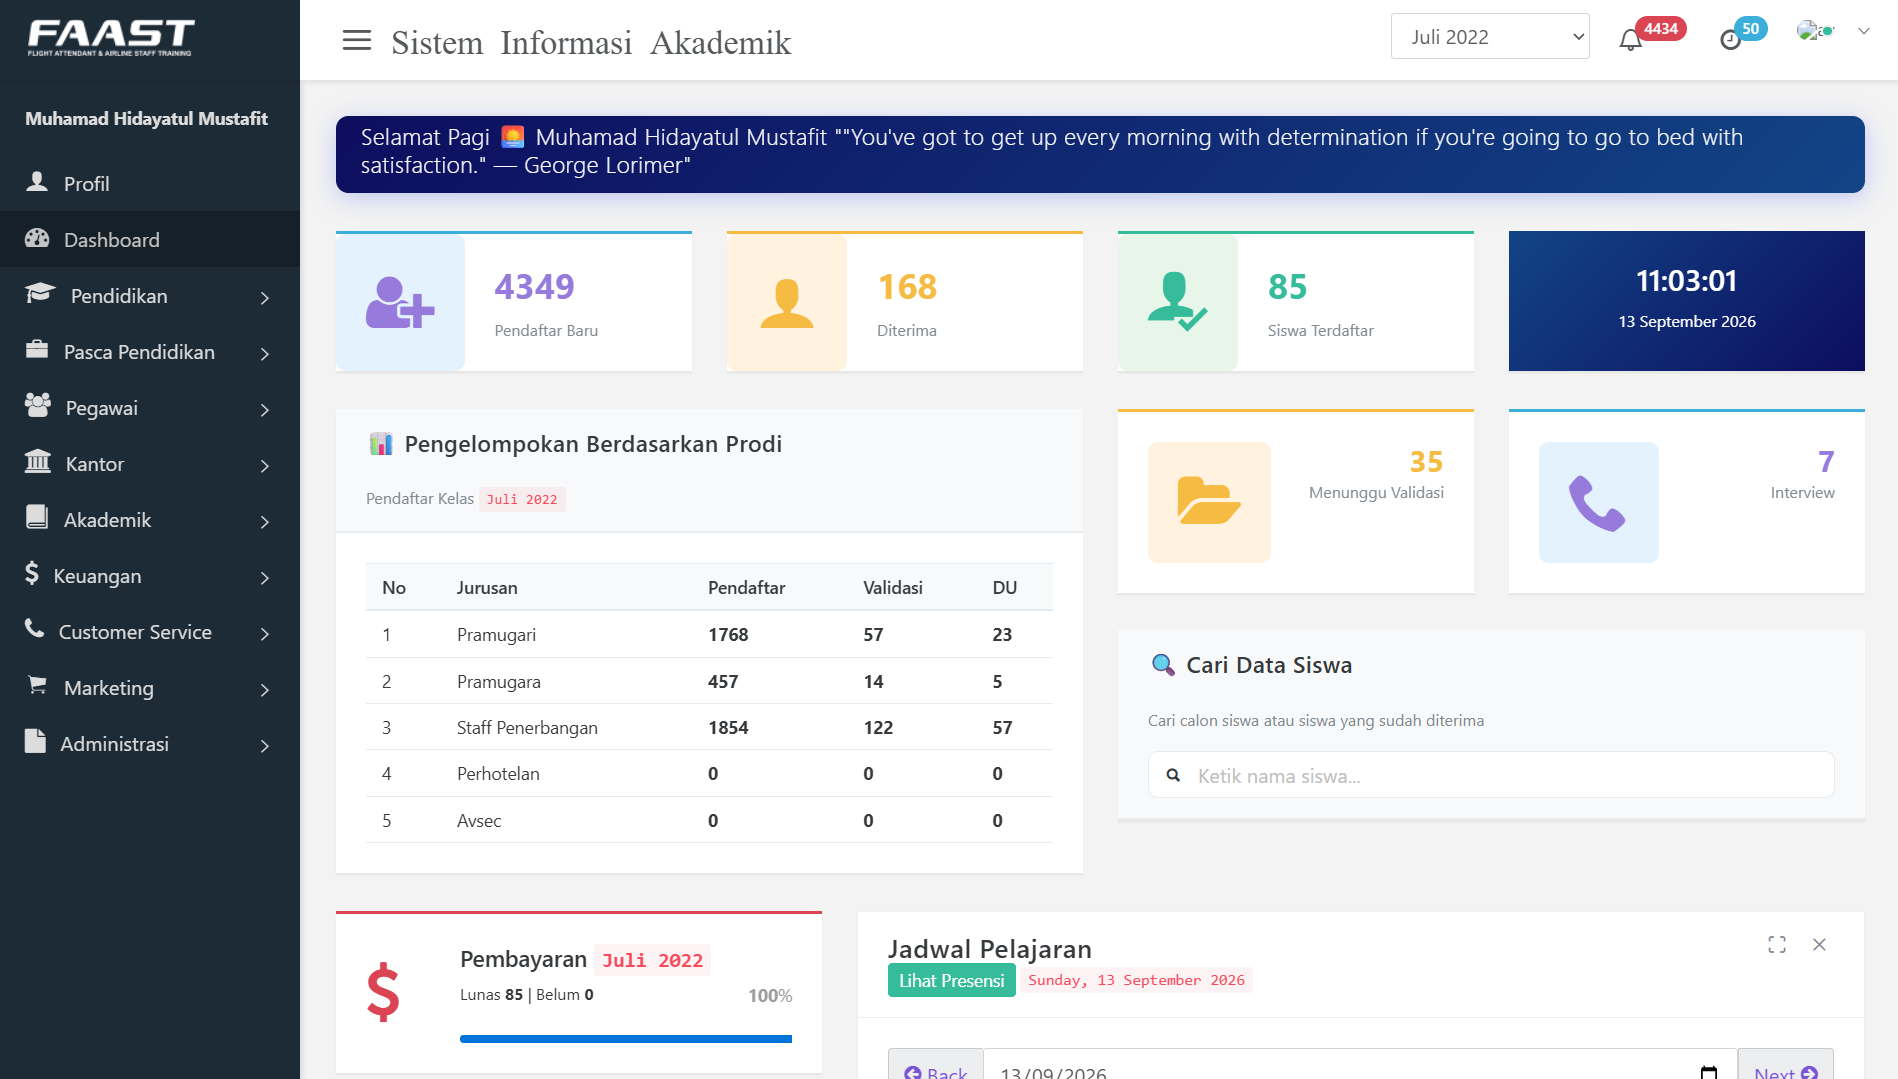This screenshot has width=1898, height=1079.
Task: Click the Lihat Presensi button
Action: 951,980
